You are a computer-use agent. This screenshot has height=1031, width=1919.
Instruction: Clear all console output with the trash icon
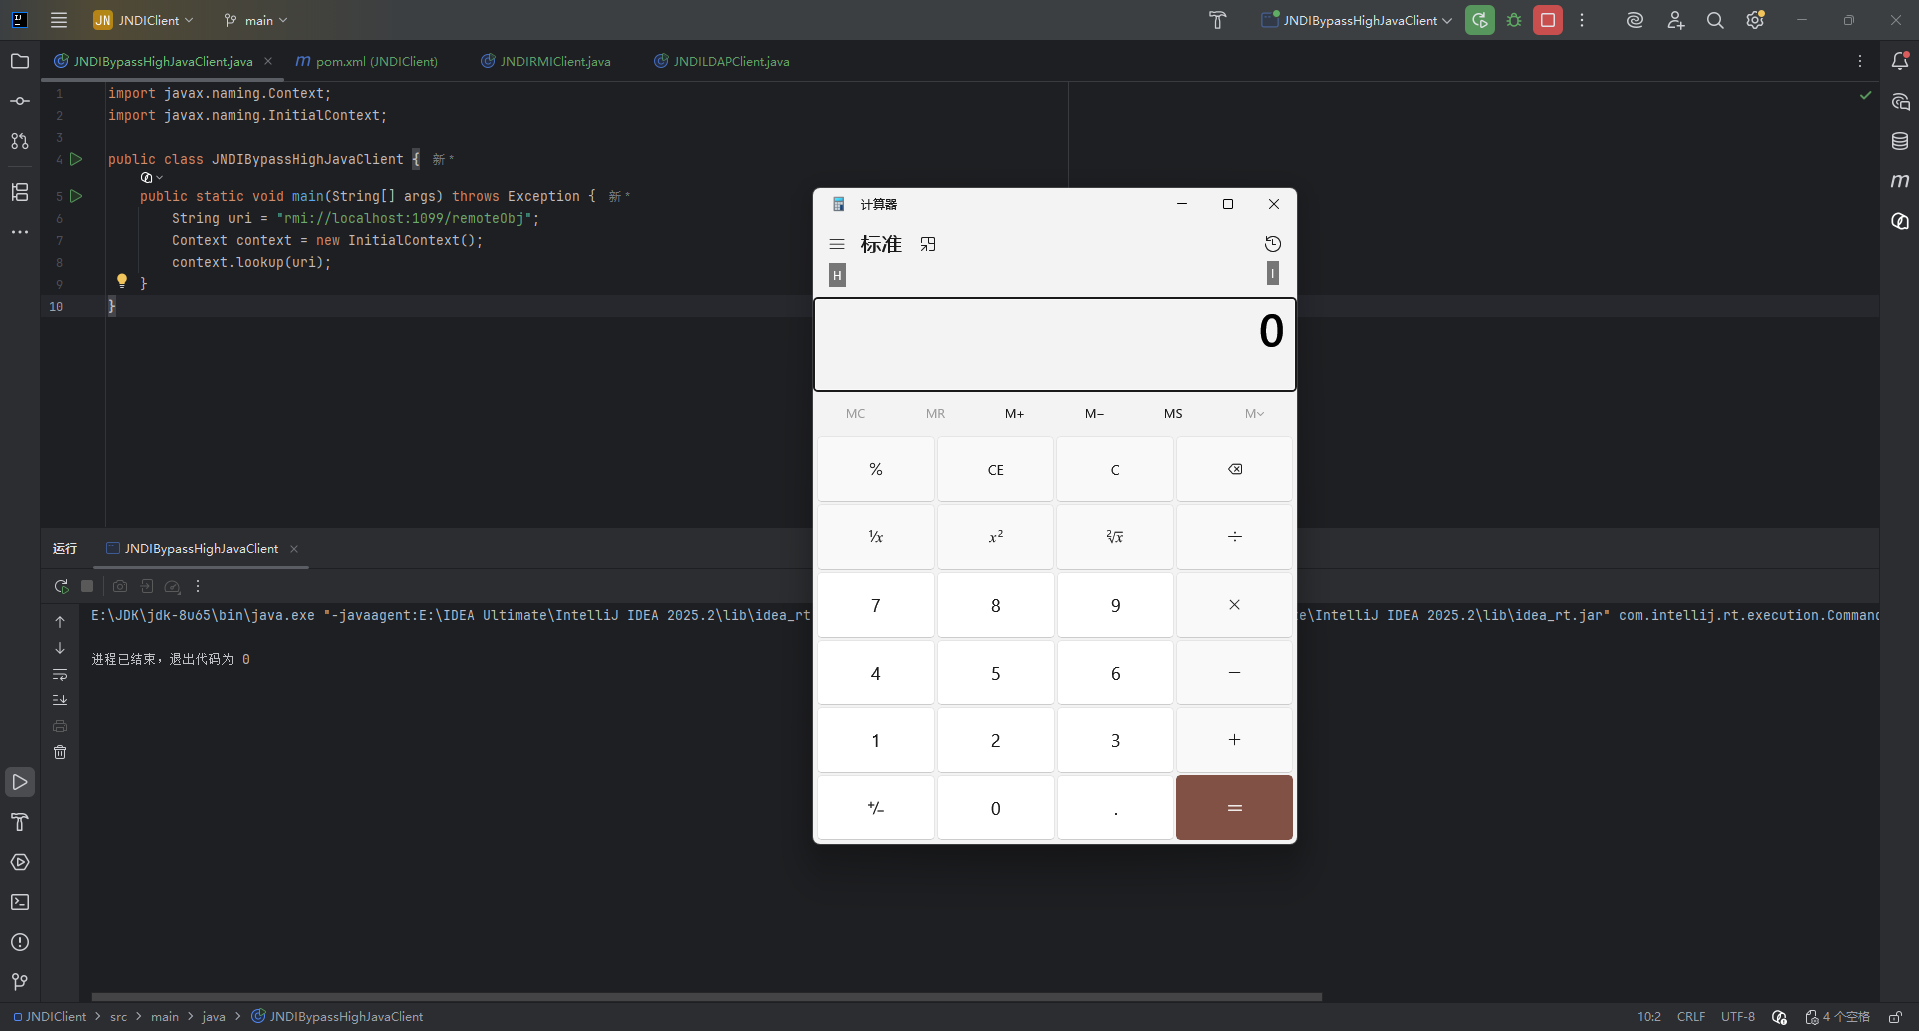click(60, 752)
